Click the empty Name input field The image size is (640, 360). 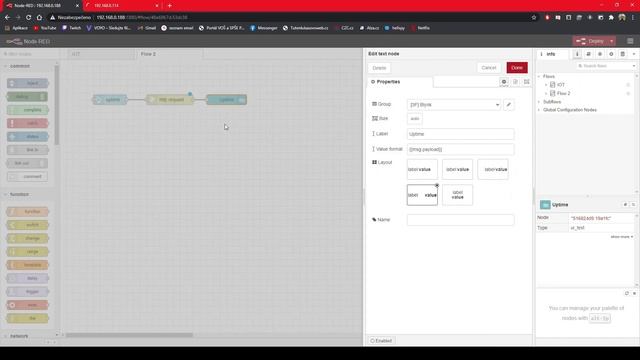point(460,220)
